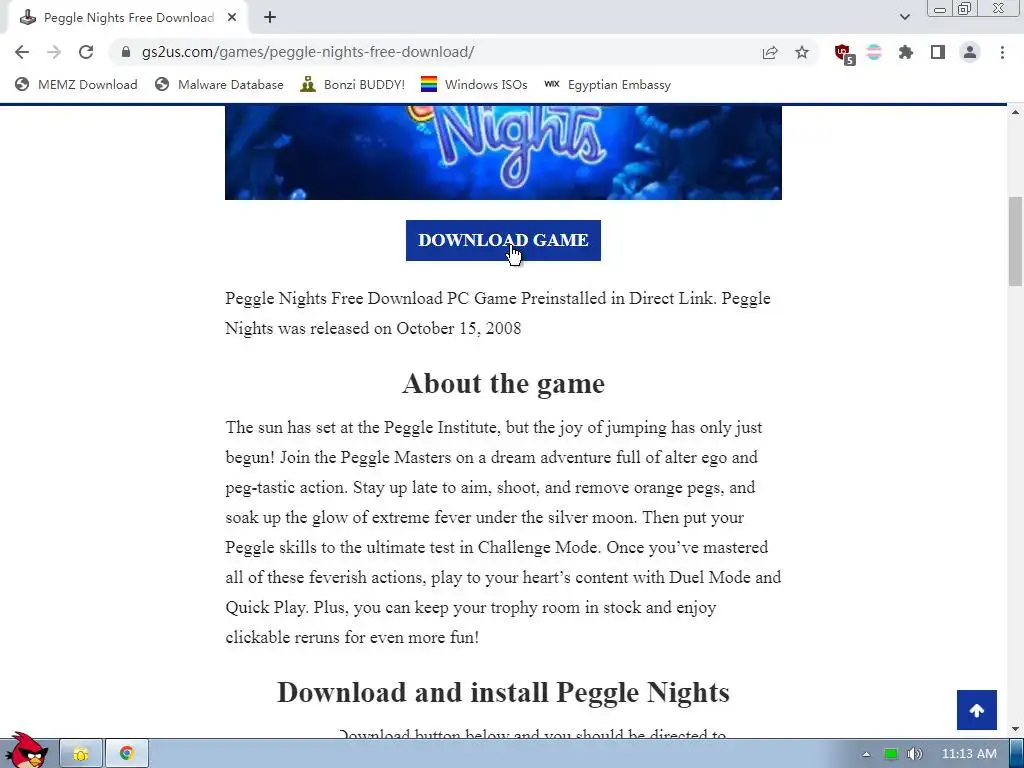Toggle the browser side panel
Screen dimensions: 1024x768
[x=938, y=52]
